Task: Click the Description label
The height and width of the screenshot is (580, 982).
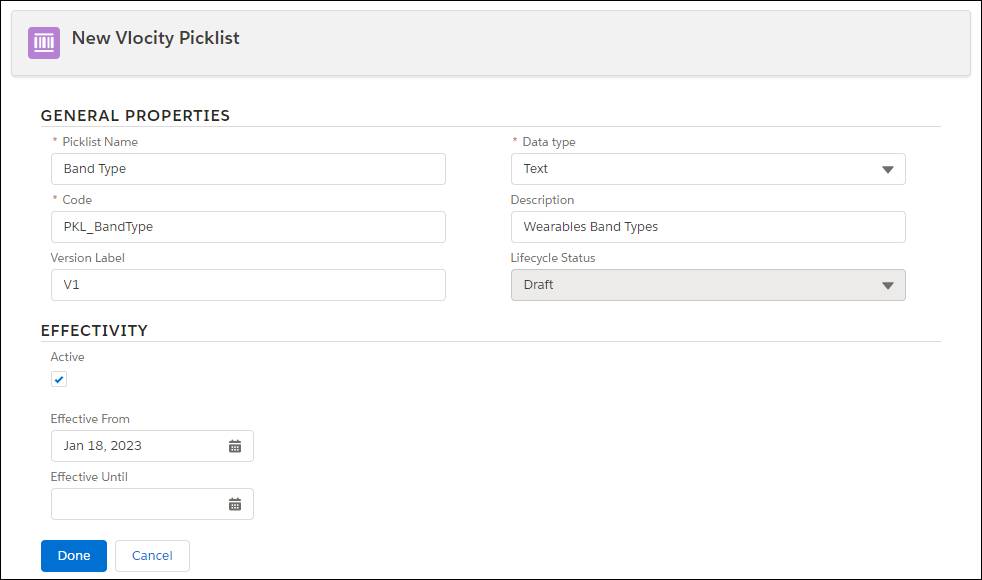Action: (x=542, y=200)
